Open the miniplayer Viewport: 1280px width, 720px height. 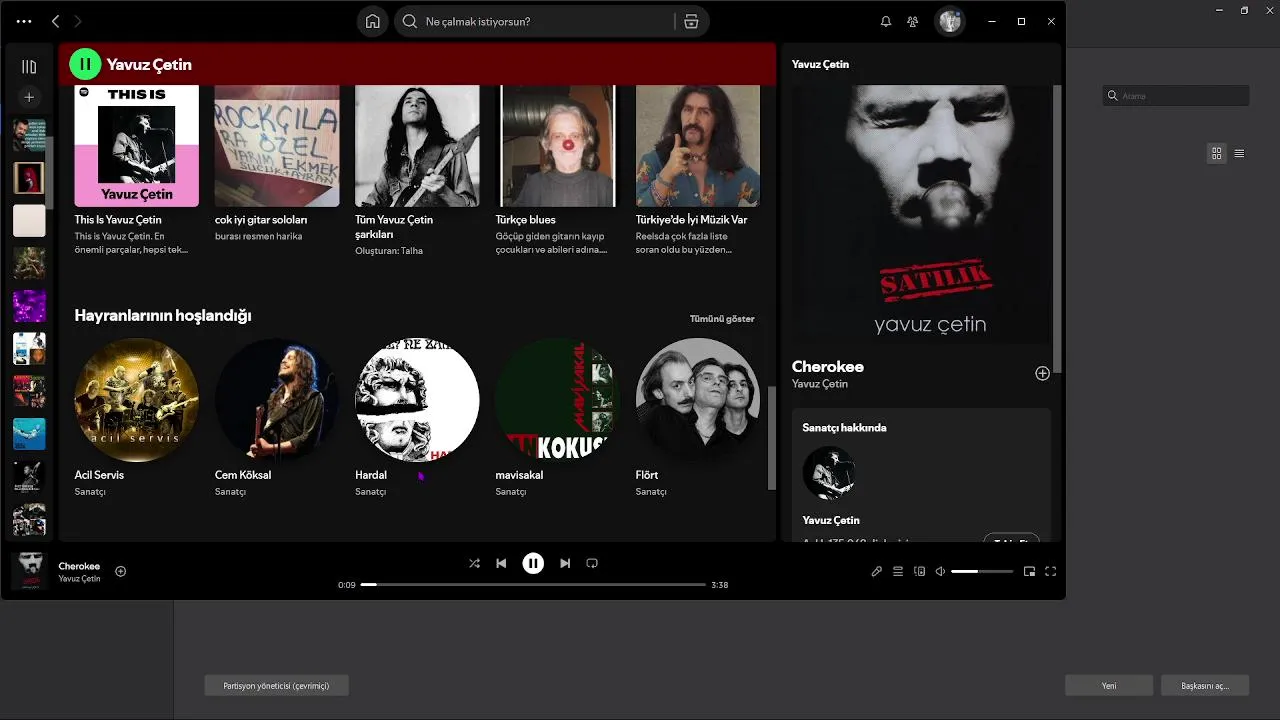tap(1029, 571)
